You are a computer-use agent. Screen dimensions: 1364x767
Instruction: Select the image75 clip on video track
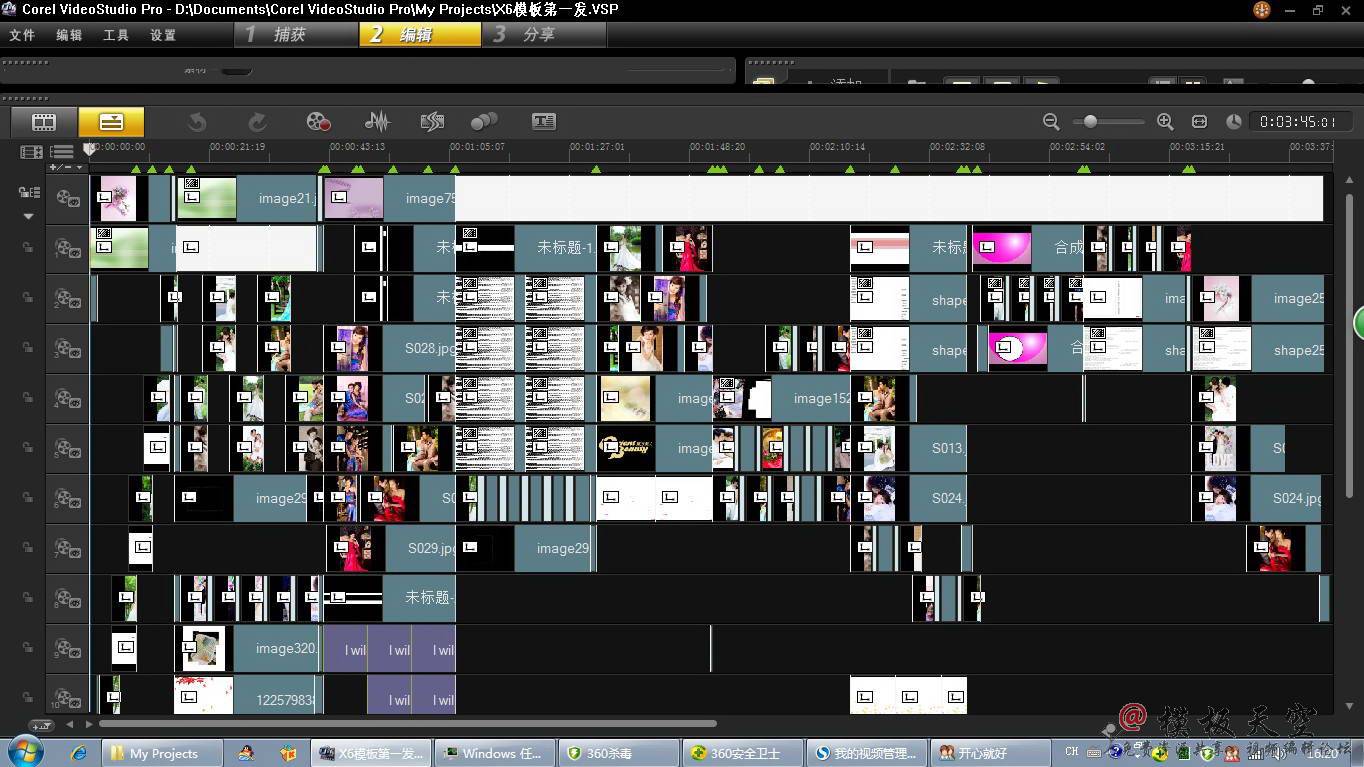(389, 198)
